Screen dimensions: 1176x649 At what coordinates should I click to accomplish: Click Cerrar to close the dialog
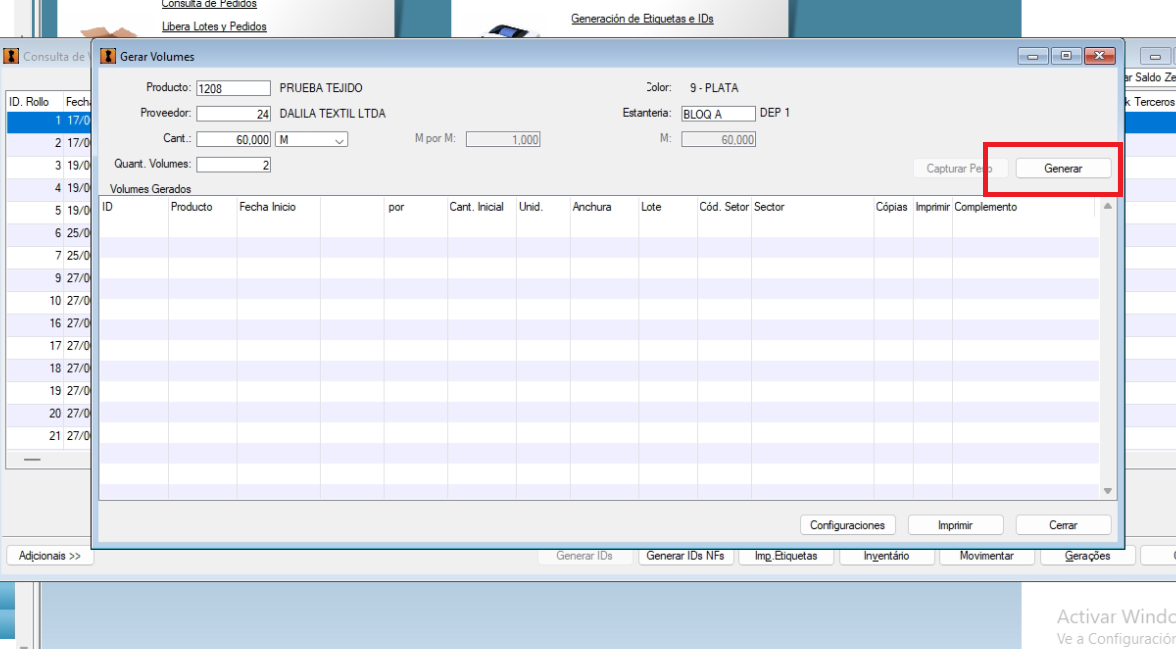point(1063,525)
